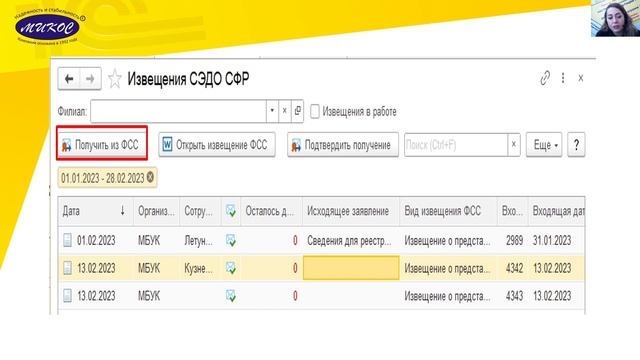Enable Извещения в работе checkbox
The height and width of the screenshot is (360, 640).
click(314, 111)
